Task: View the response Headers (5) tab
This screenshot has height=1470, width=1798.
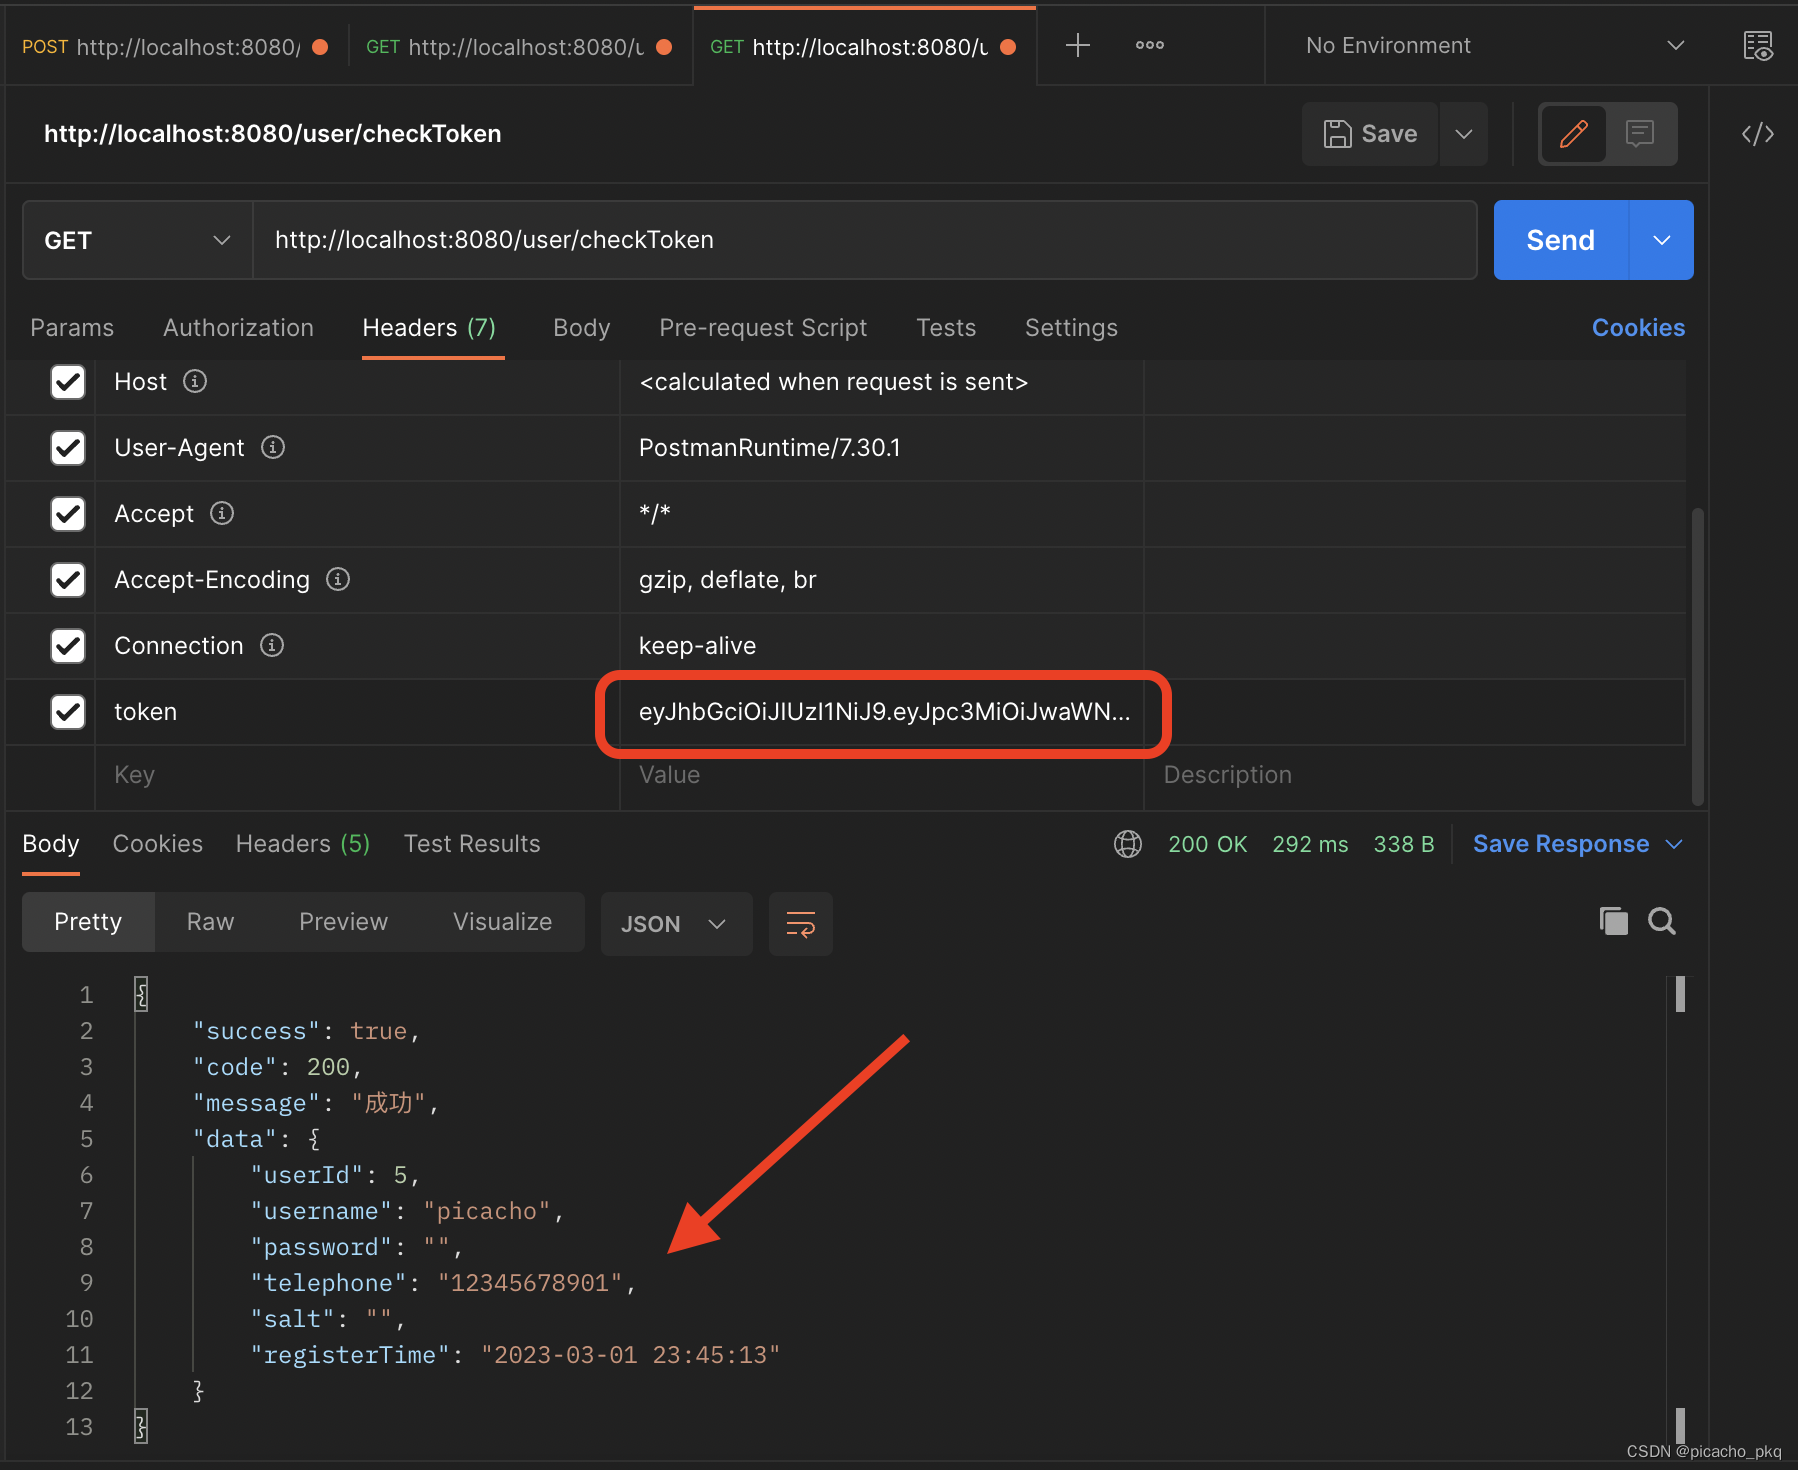Action: (x=303, y=844)
